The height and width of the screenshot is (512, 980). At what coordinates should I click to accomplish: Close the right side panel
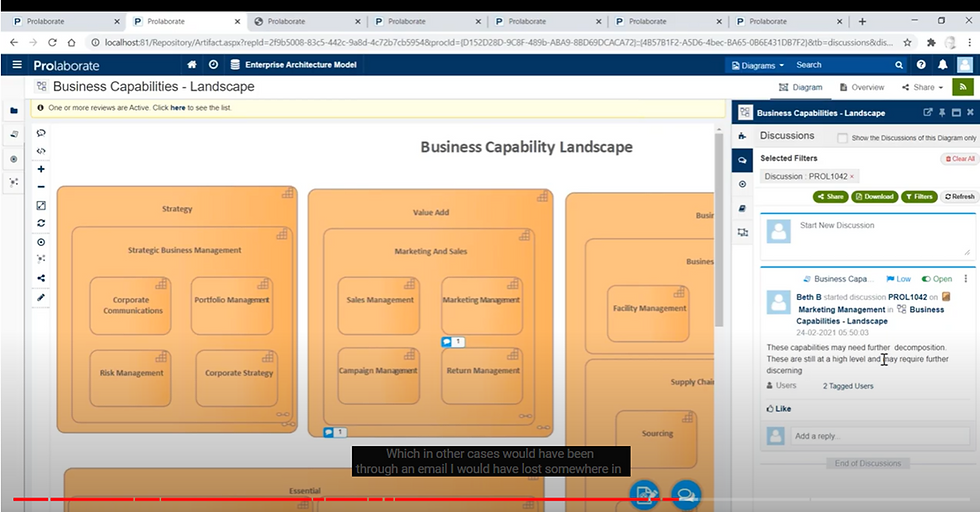coord(970,113)
